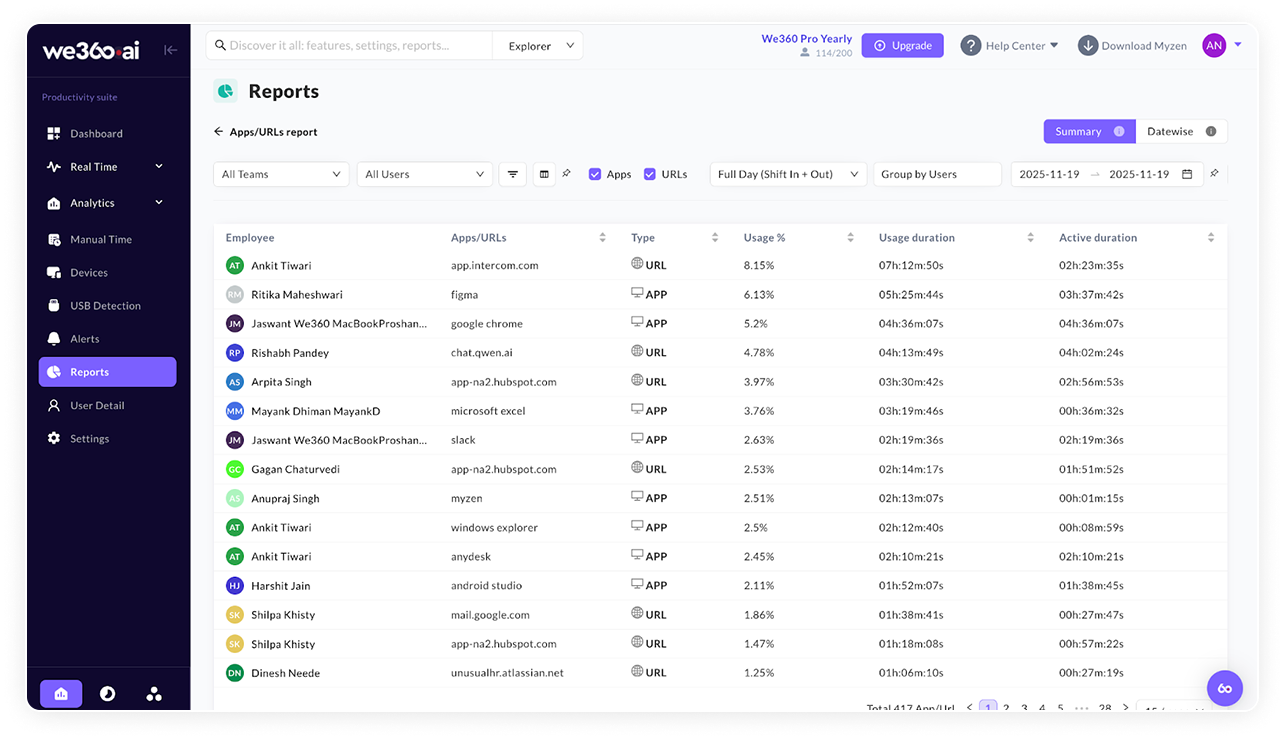Click the pin icon beside columns button
Viewport: 1284px width, 740px height.
(x=566, y=174)
